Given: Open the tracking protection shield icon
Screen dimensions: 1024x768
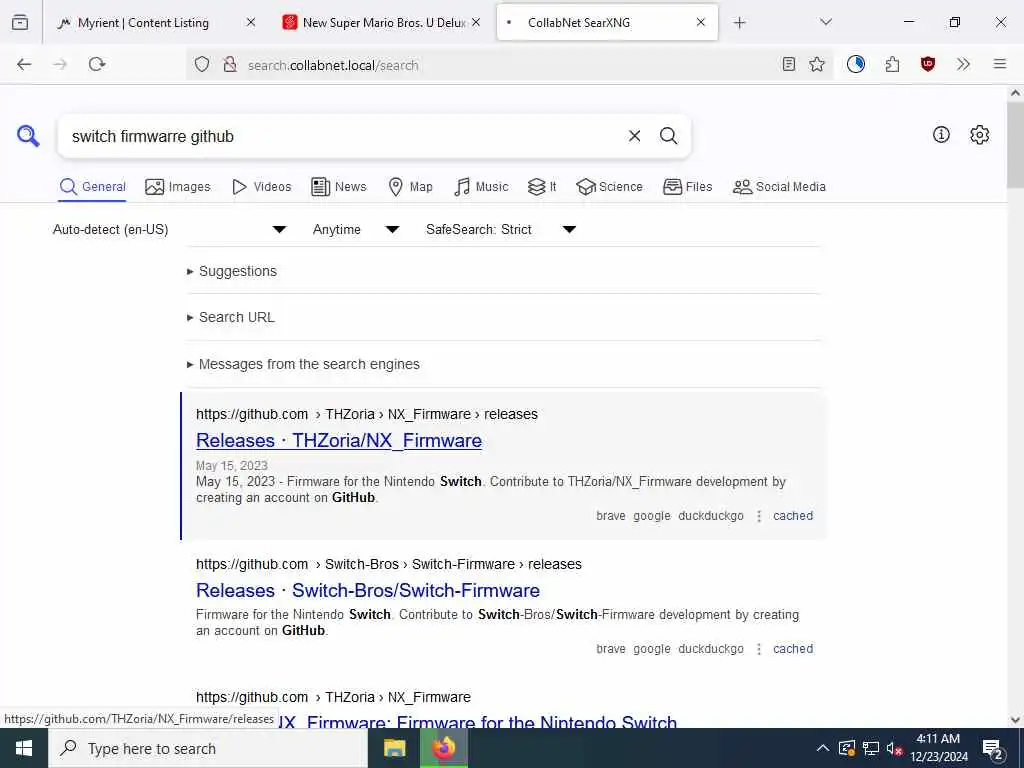Looking at the screenshot, I should coord(202,64).
